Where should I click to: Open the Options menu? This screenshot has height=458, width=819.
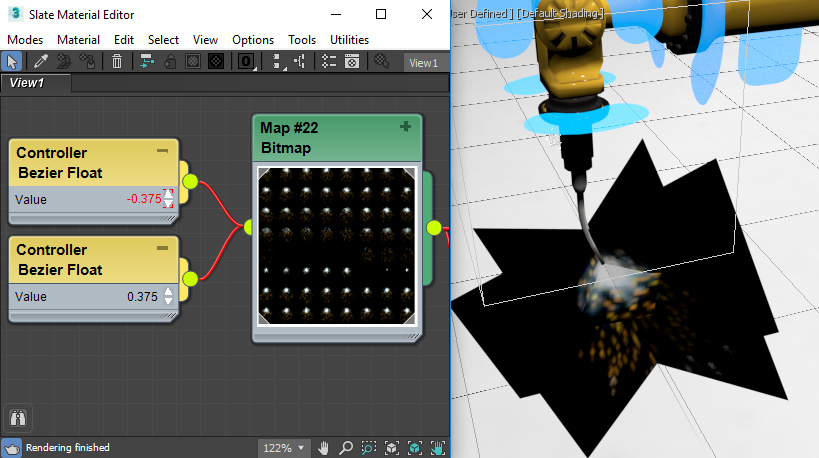point(253,40)
